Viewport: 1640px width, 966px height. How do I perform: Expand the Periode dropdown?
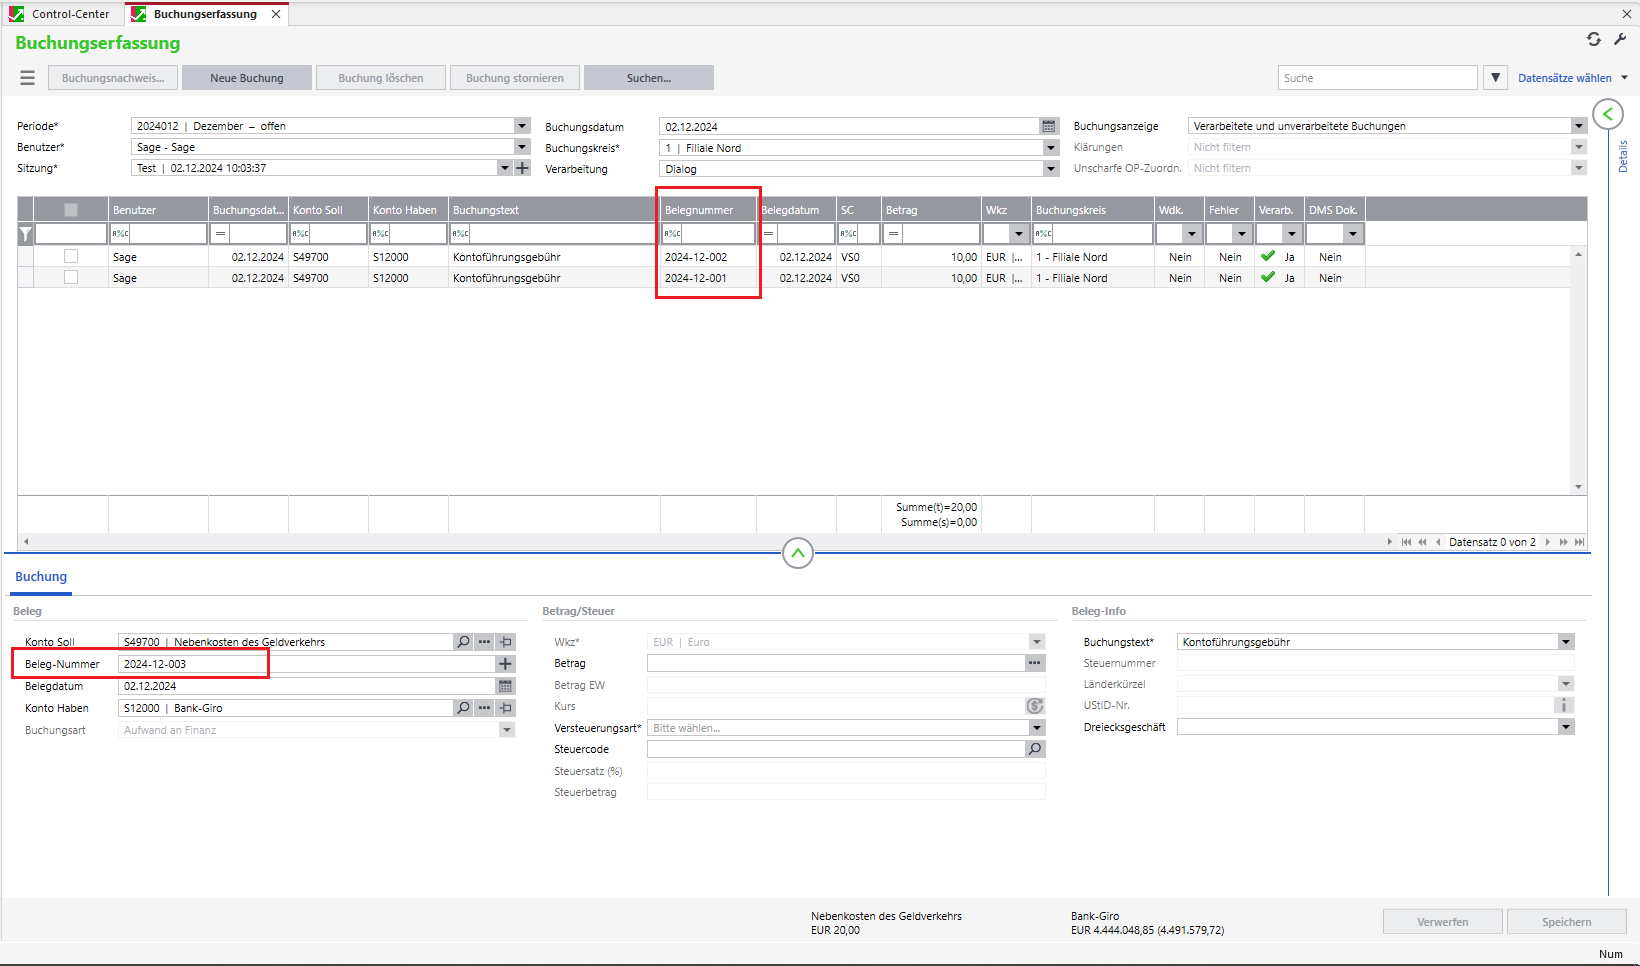tap(522, 126)
